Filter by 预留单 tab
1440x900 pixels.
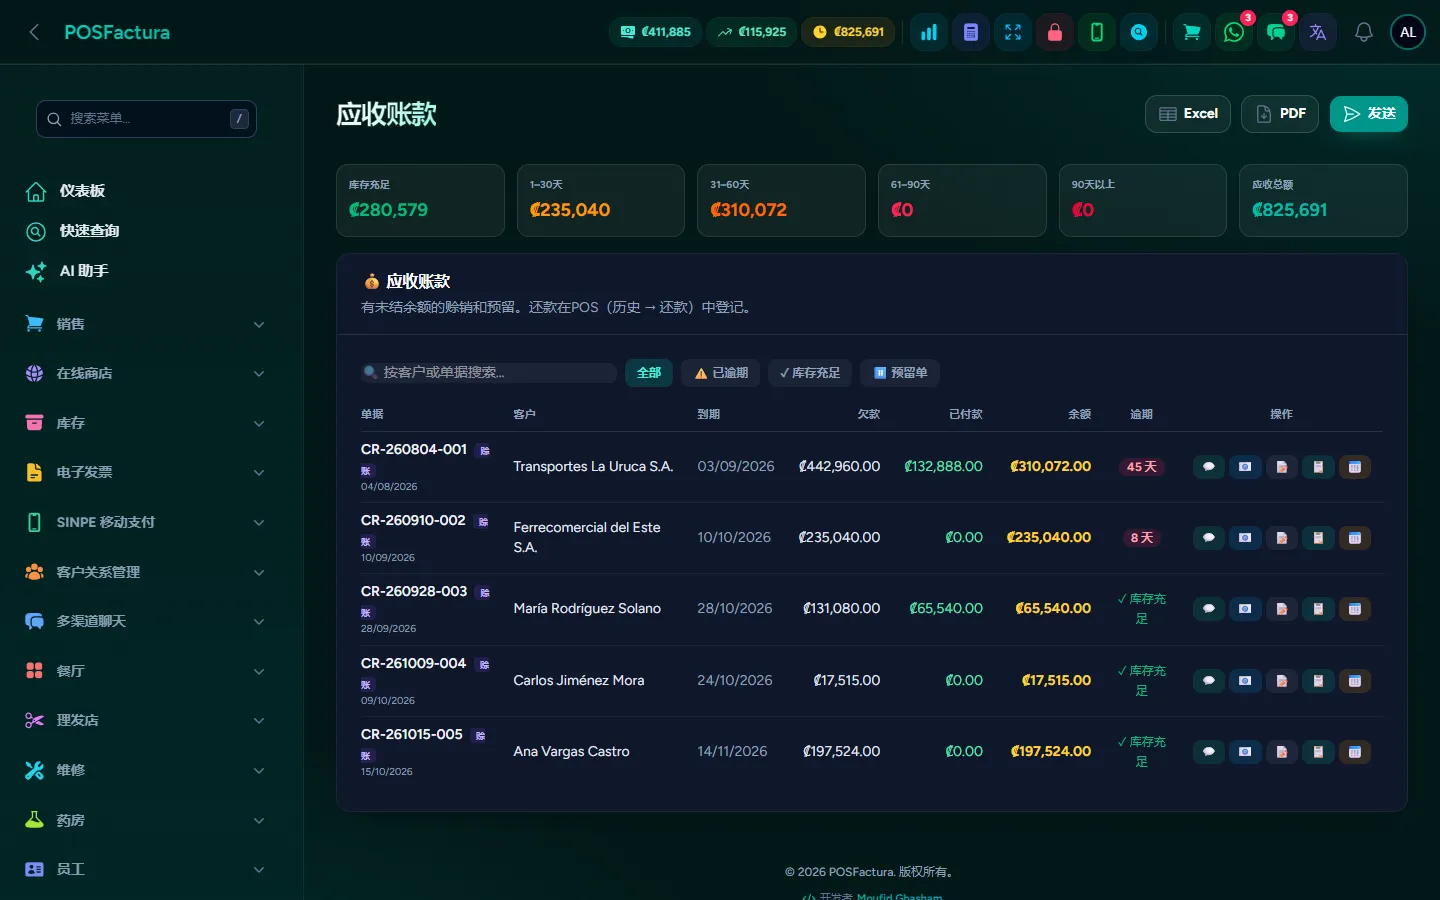(900, 373)
